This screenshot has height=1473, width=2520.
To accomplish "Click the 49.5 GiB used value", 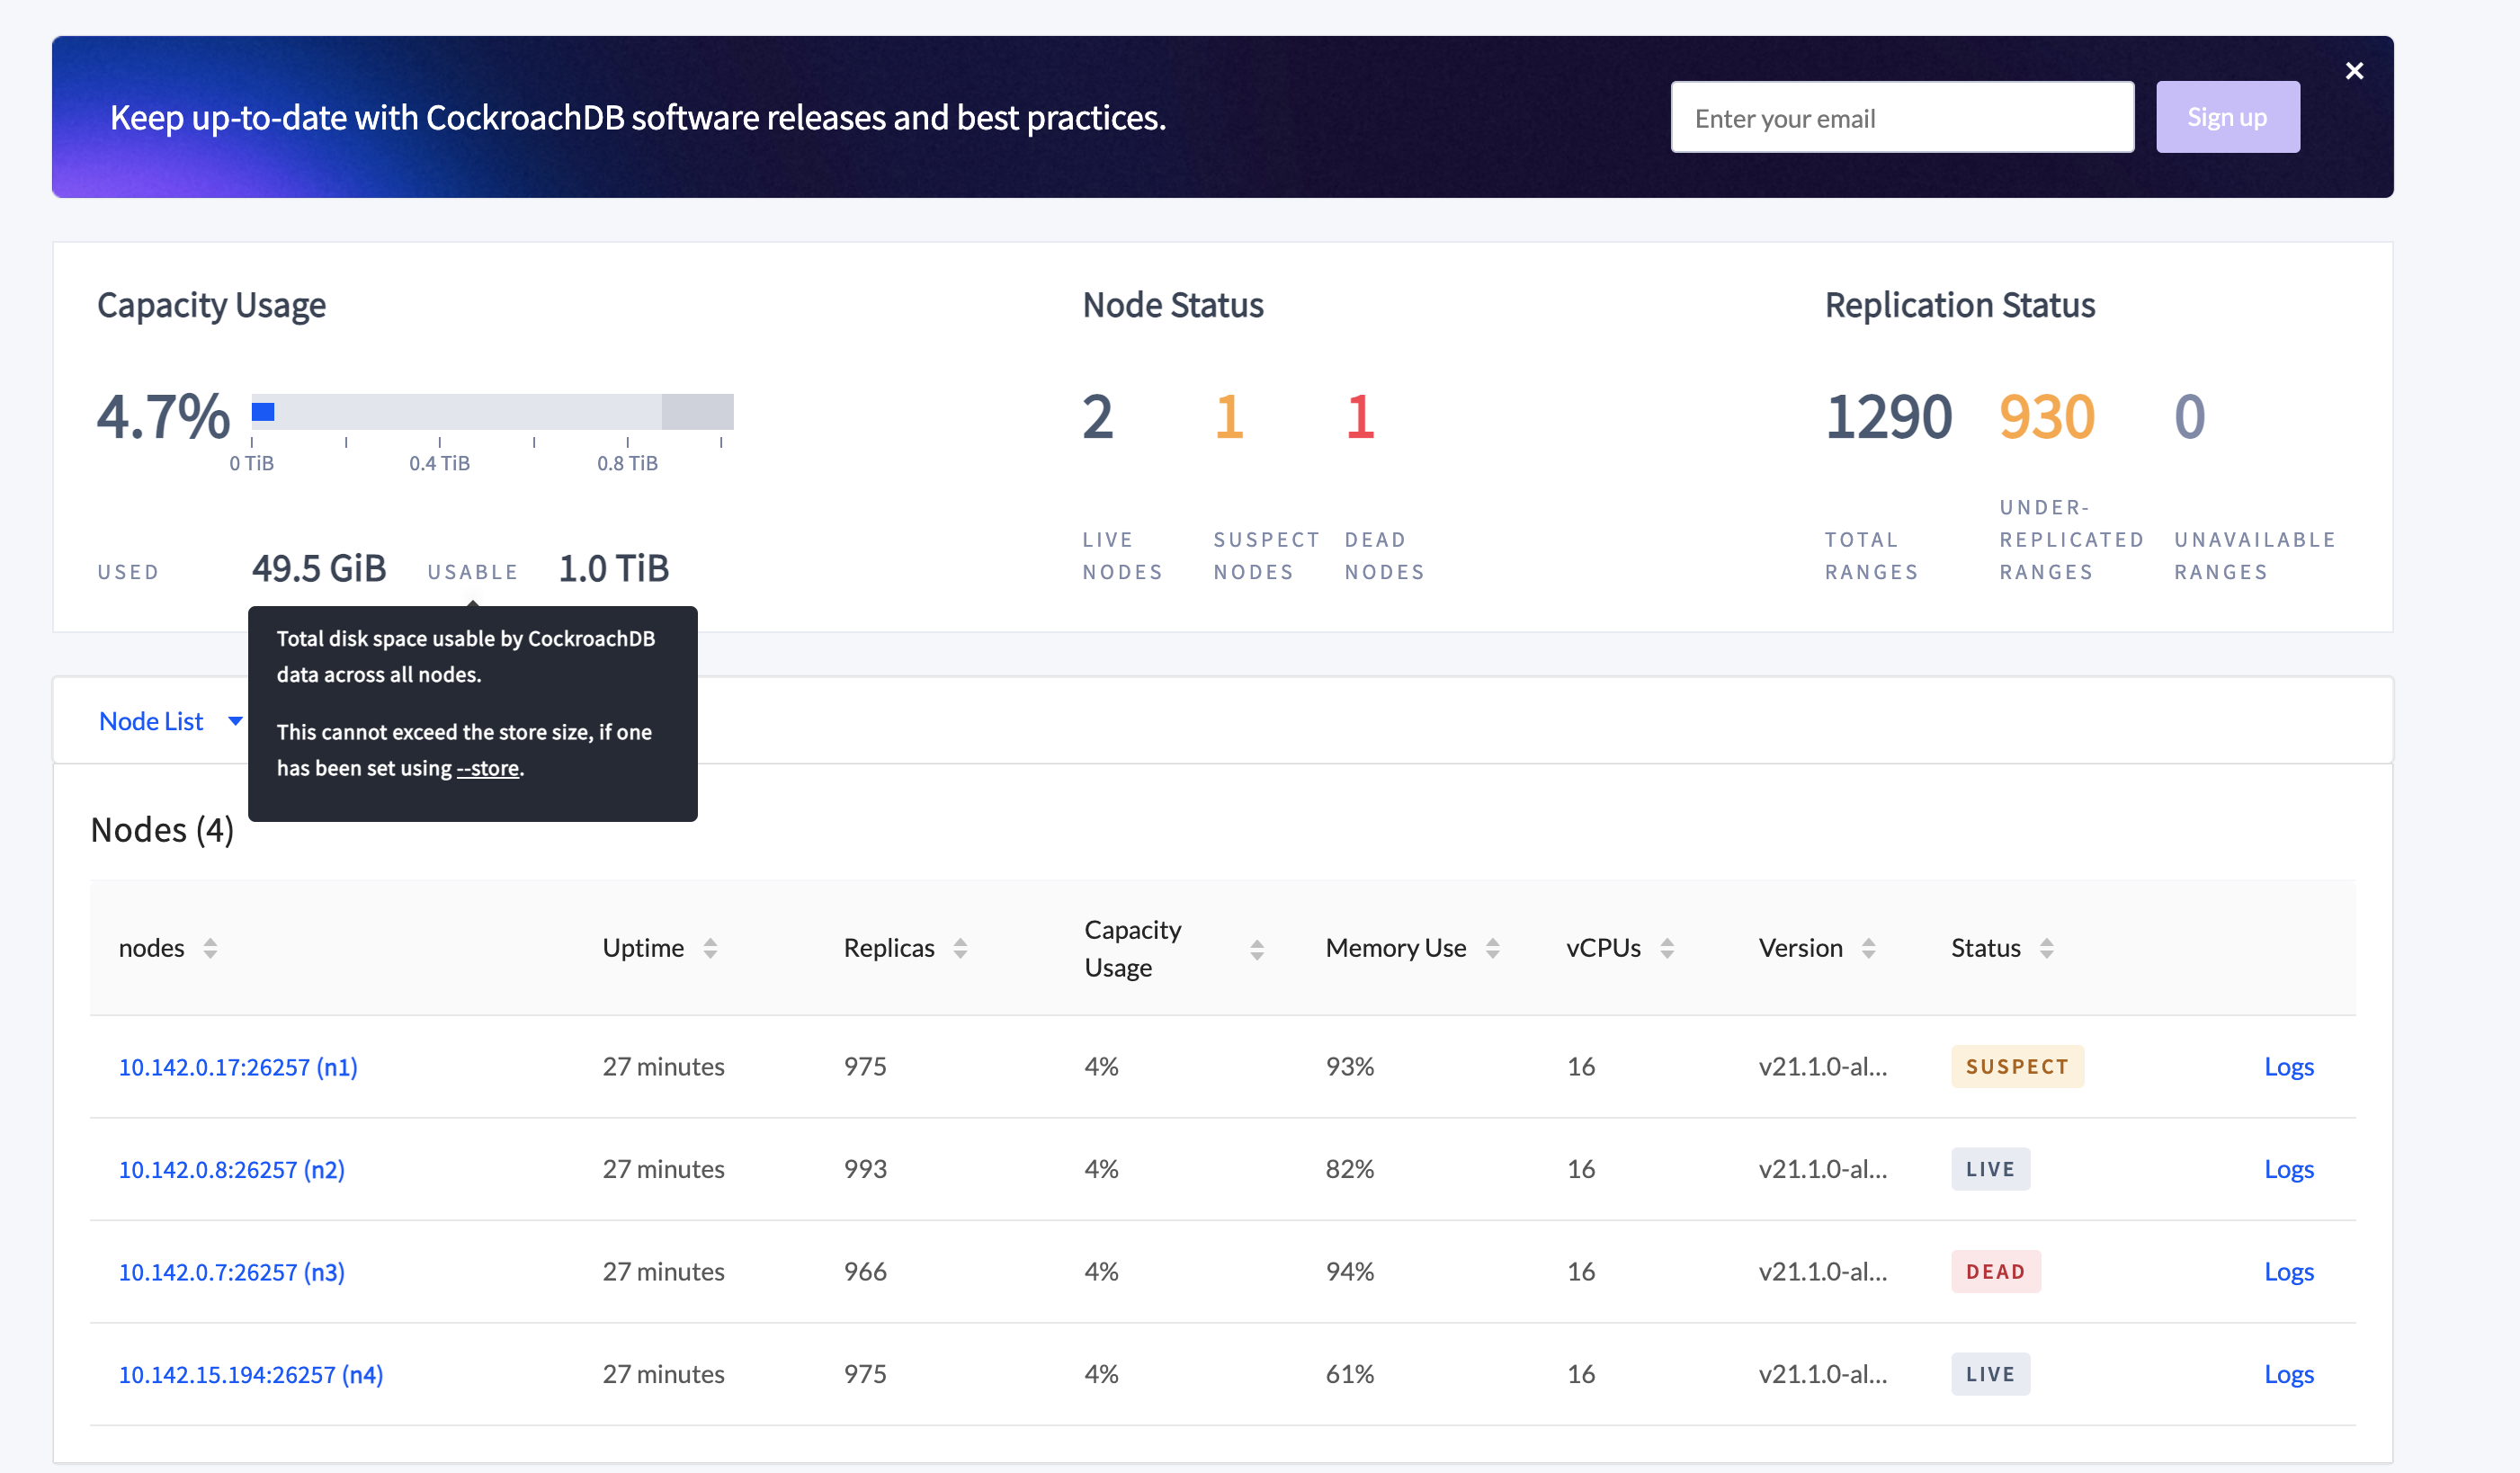I will (319, 569).
